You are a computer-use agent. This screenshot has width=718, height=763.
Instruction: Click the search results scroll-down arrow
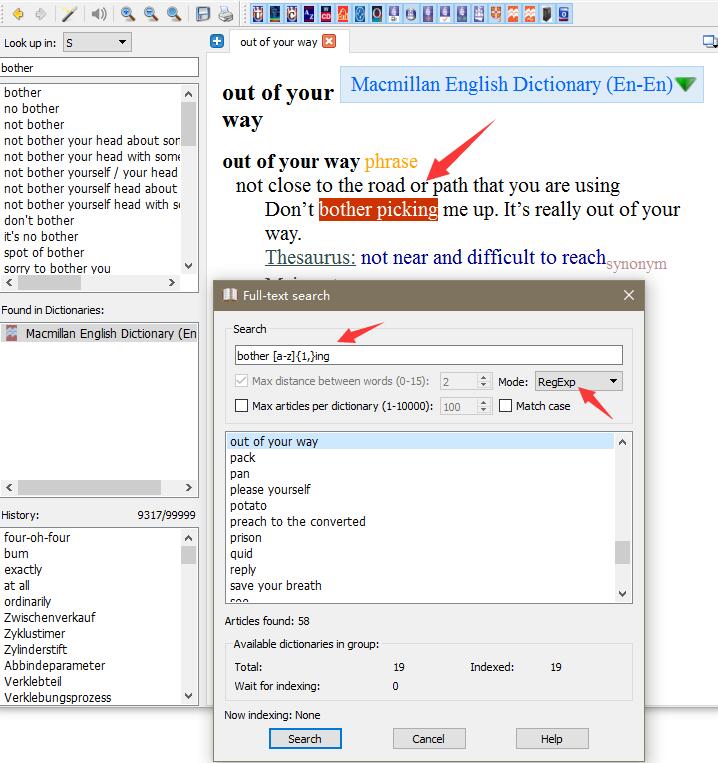click(622, 594)
